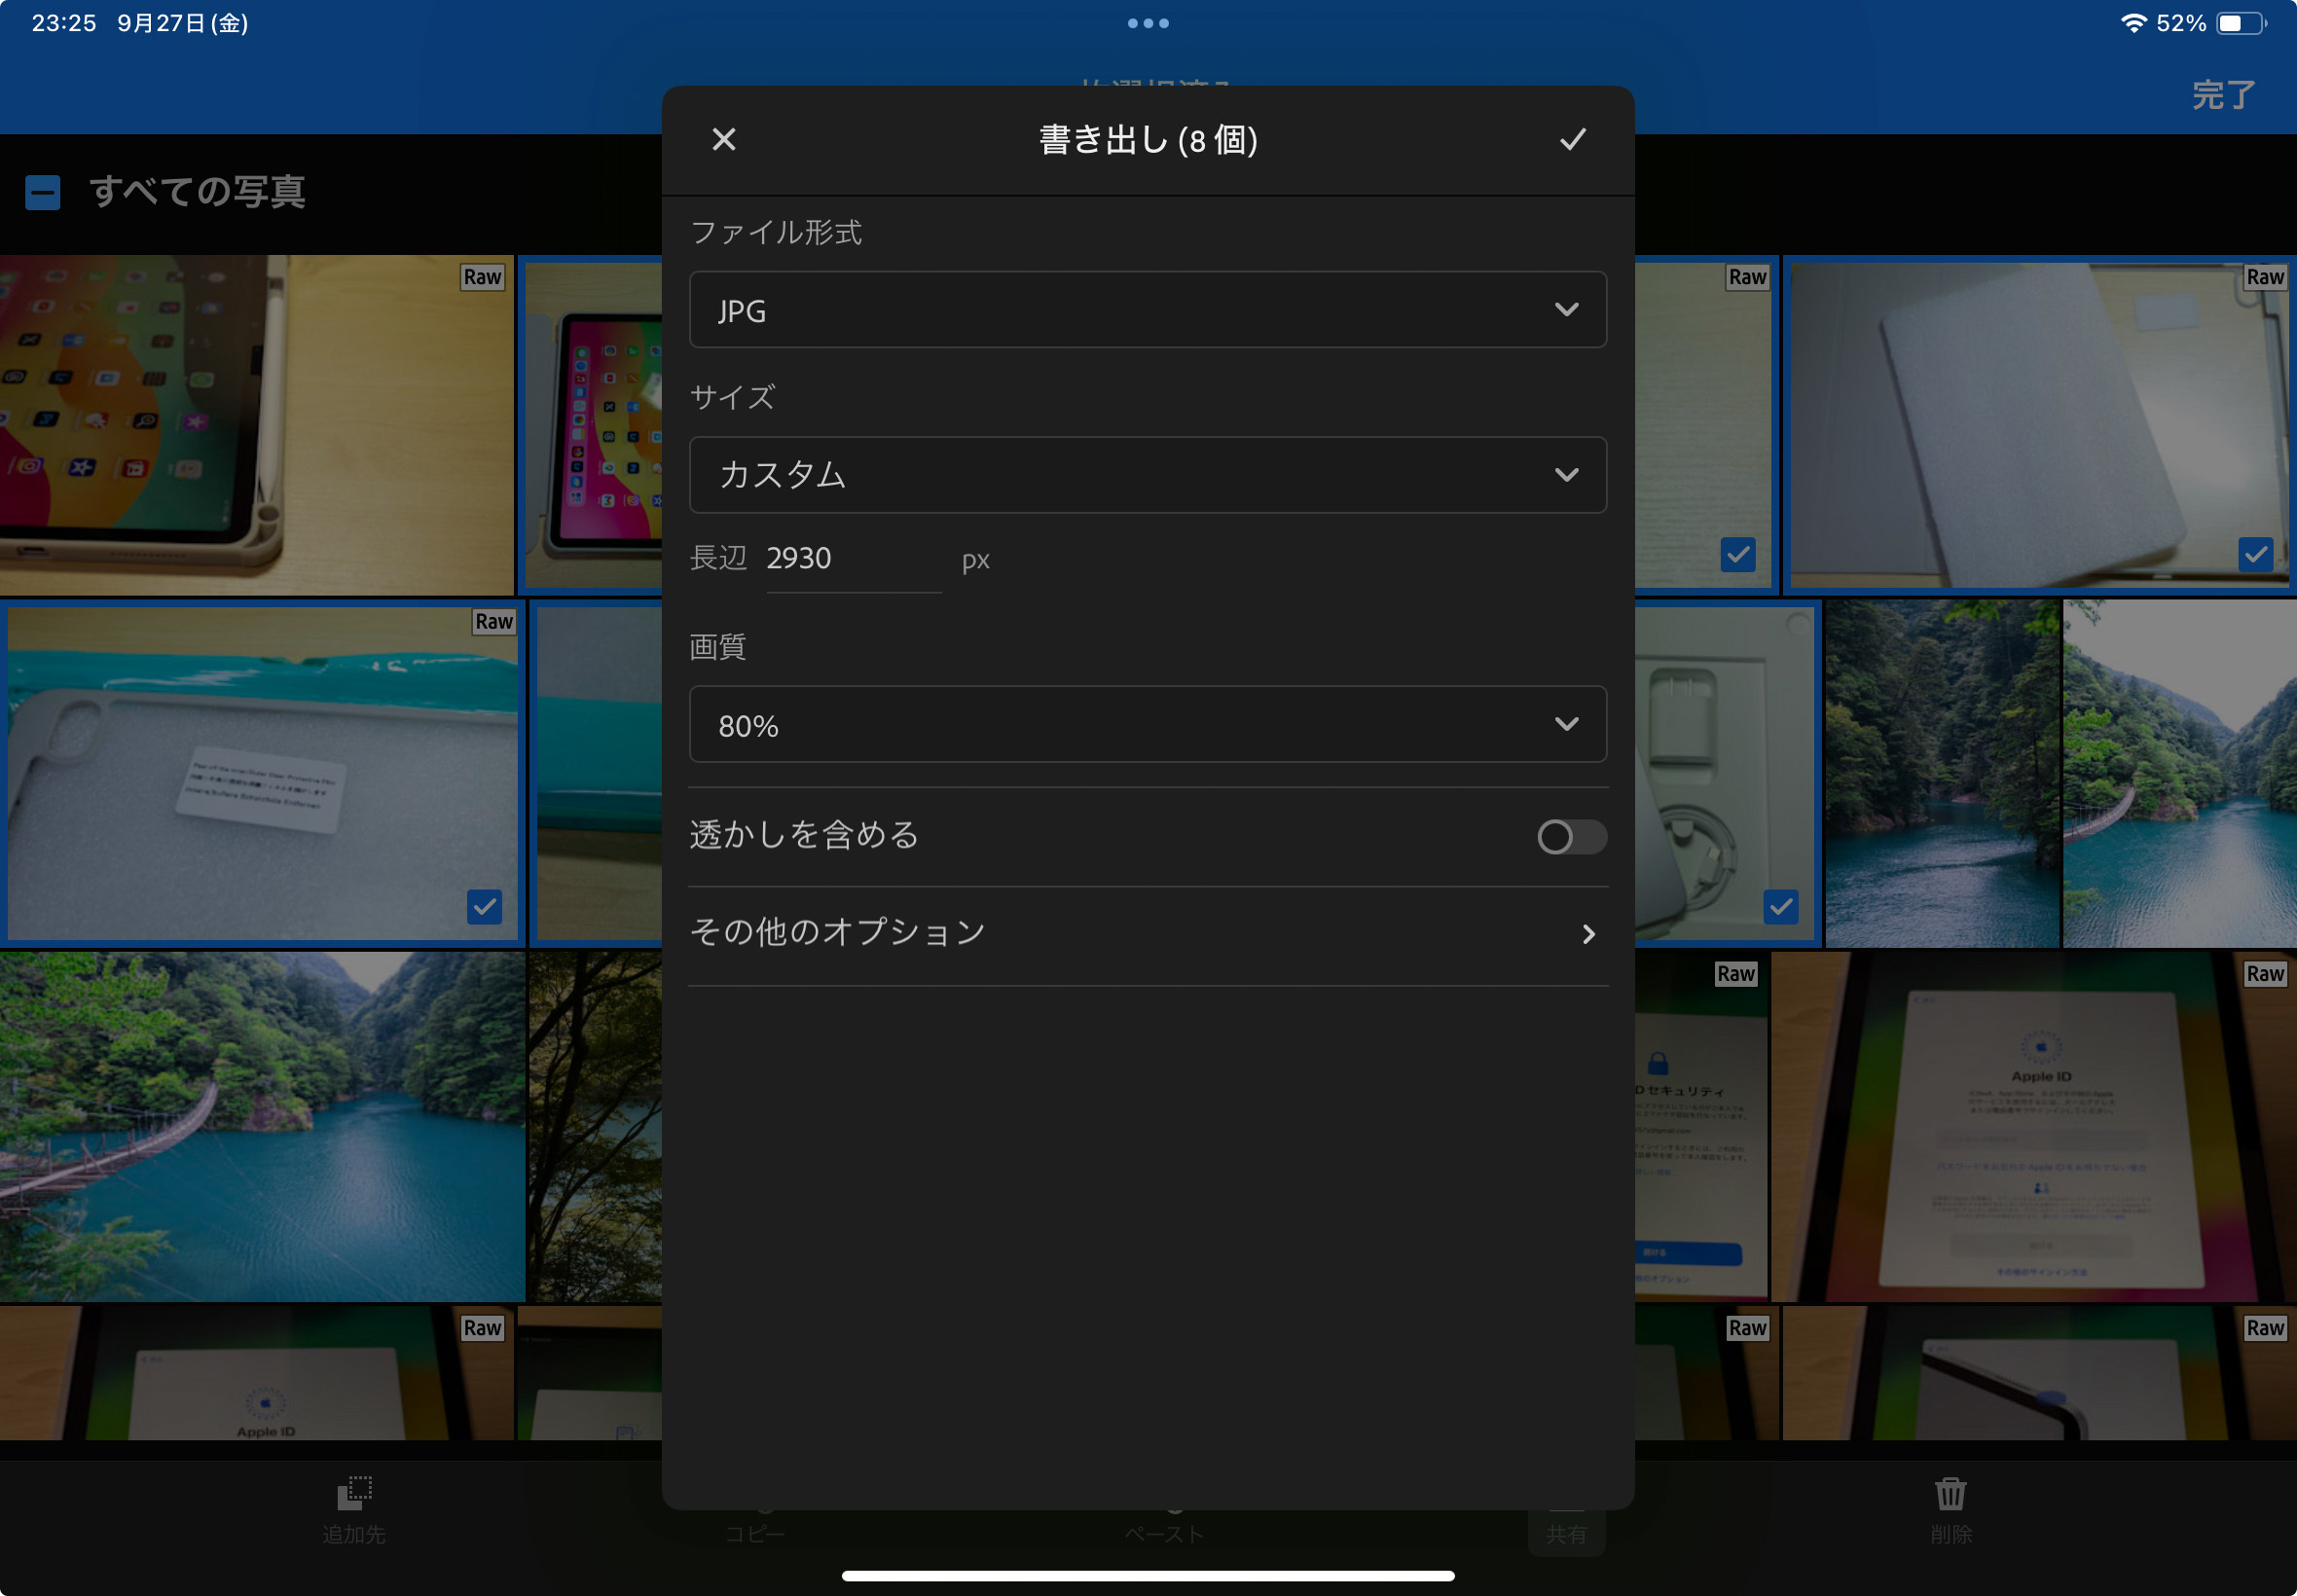Open その他のオプション menu item
The height and width of the screenshot is (1596, 2297).
[x=1148, y=933]
